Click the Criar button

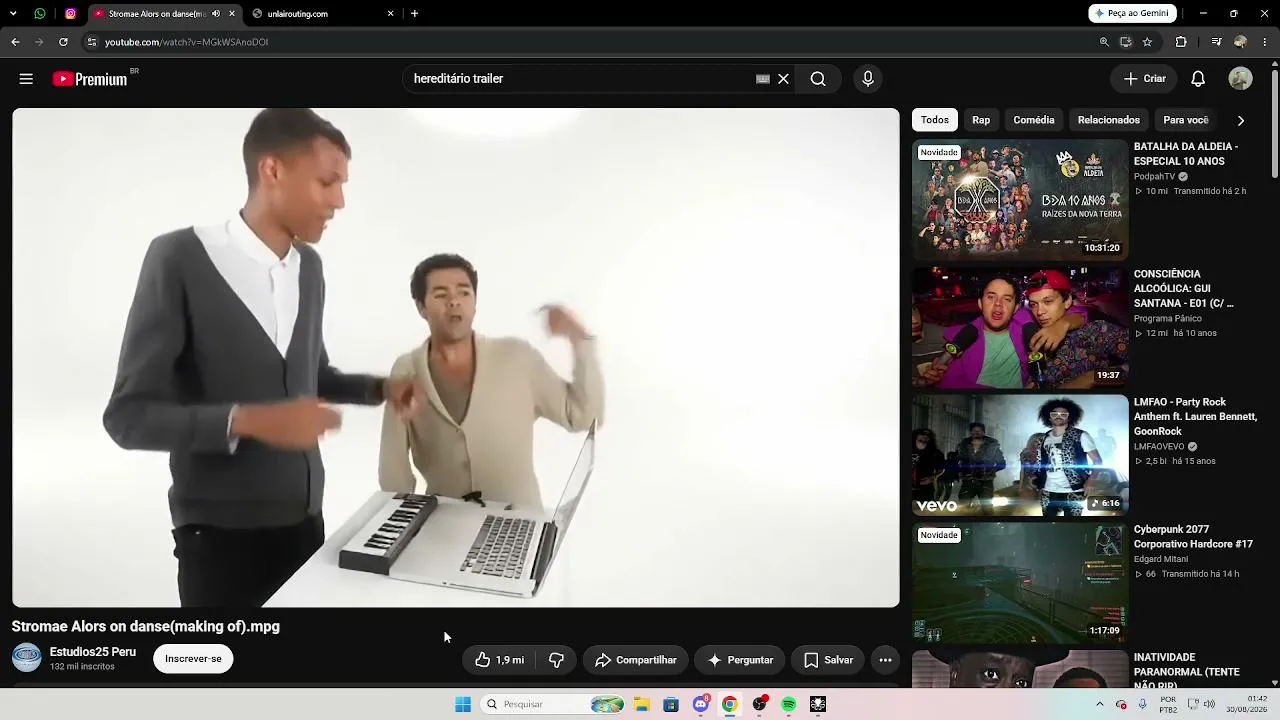point(1144,79)
